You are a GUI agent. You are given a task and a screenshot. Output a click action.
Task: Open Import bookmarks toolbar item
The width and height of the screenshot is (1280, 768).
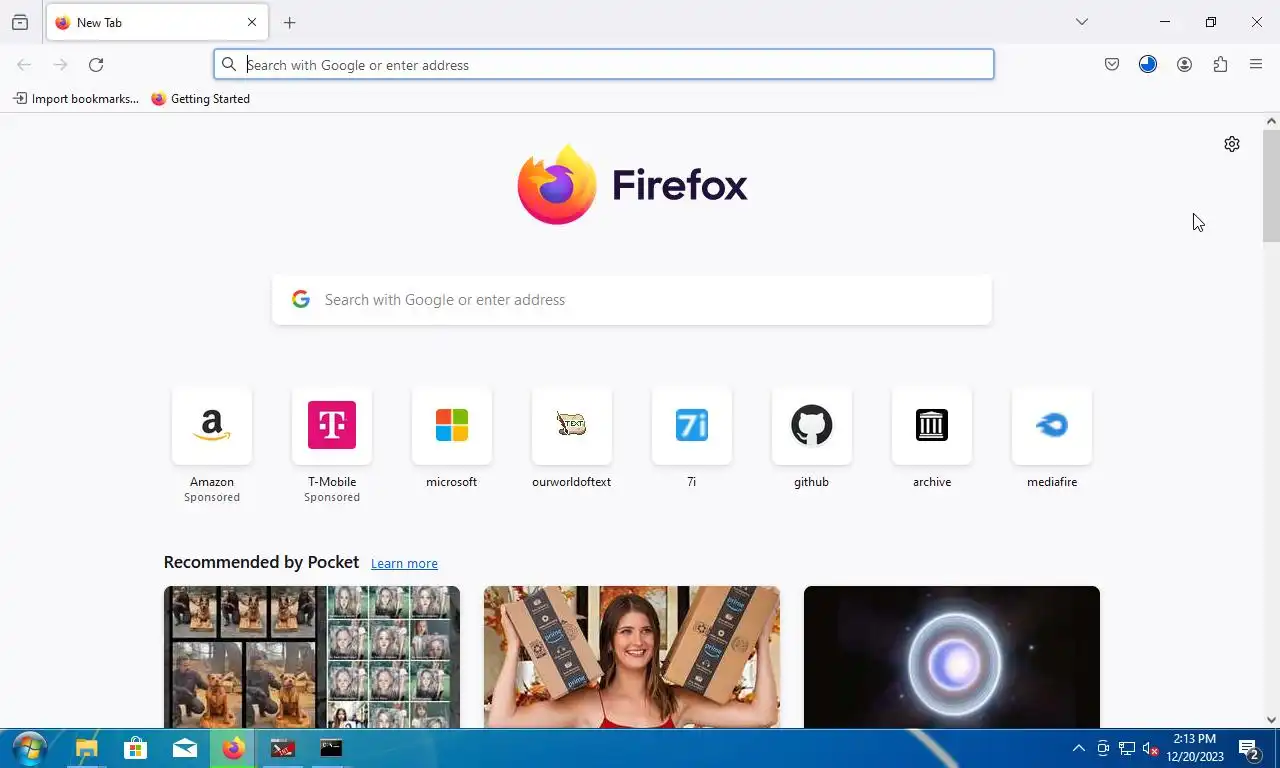coord(76,99)
